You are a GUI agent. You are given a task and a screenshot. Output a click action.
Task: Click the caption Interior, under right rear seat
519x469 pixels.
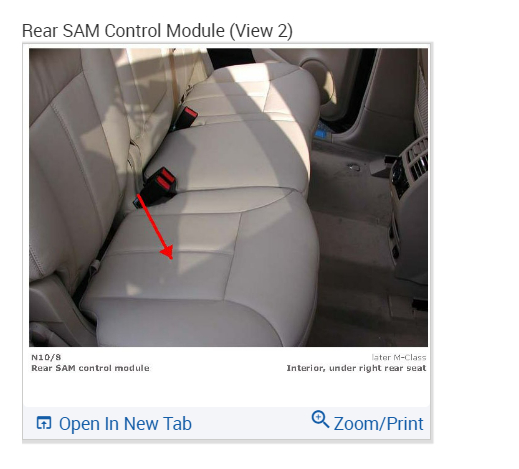[x=356, y=368]
